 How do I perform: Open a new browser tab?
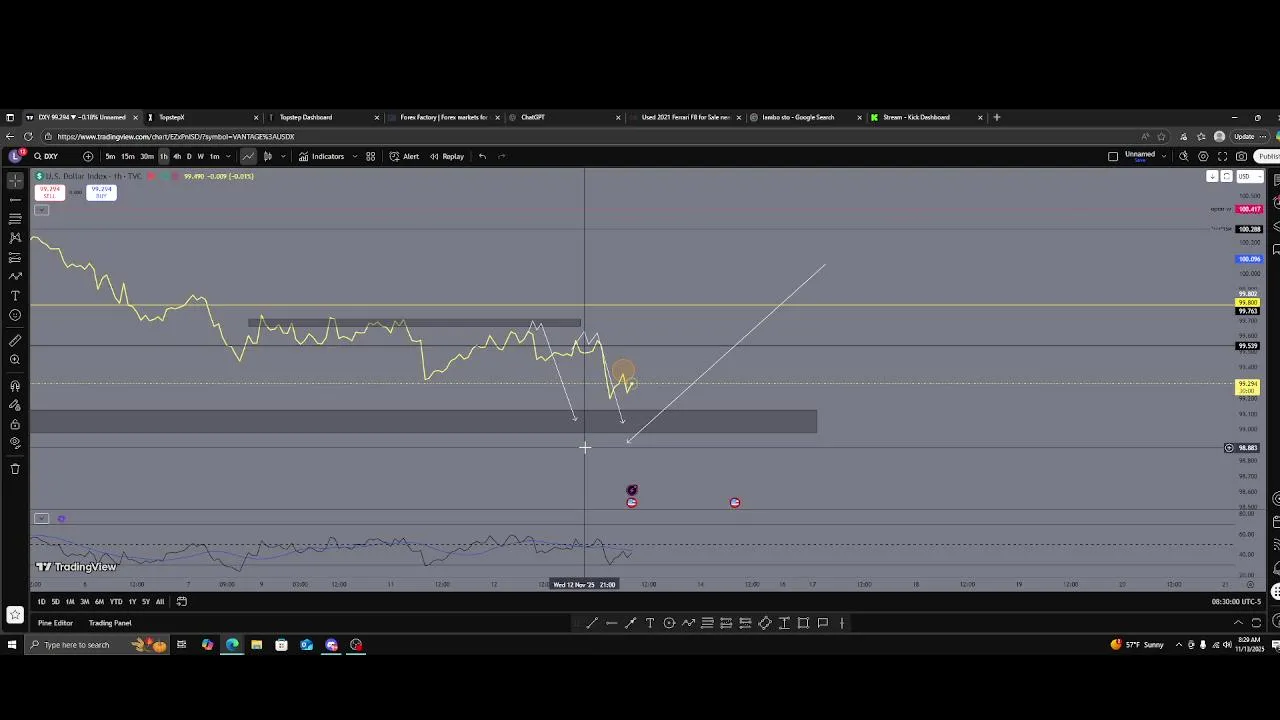(996, 117)
